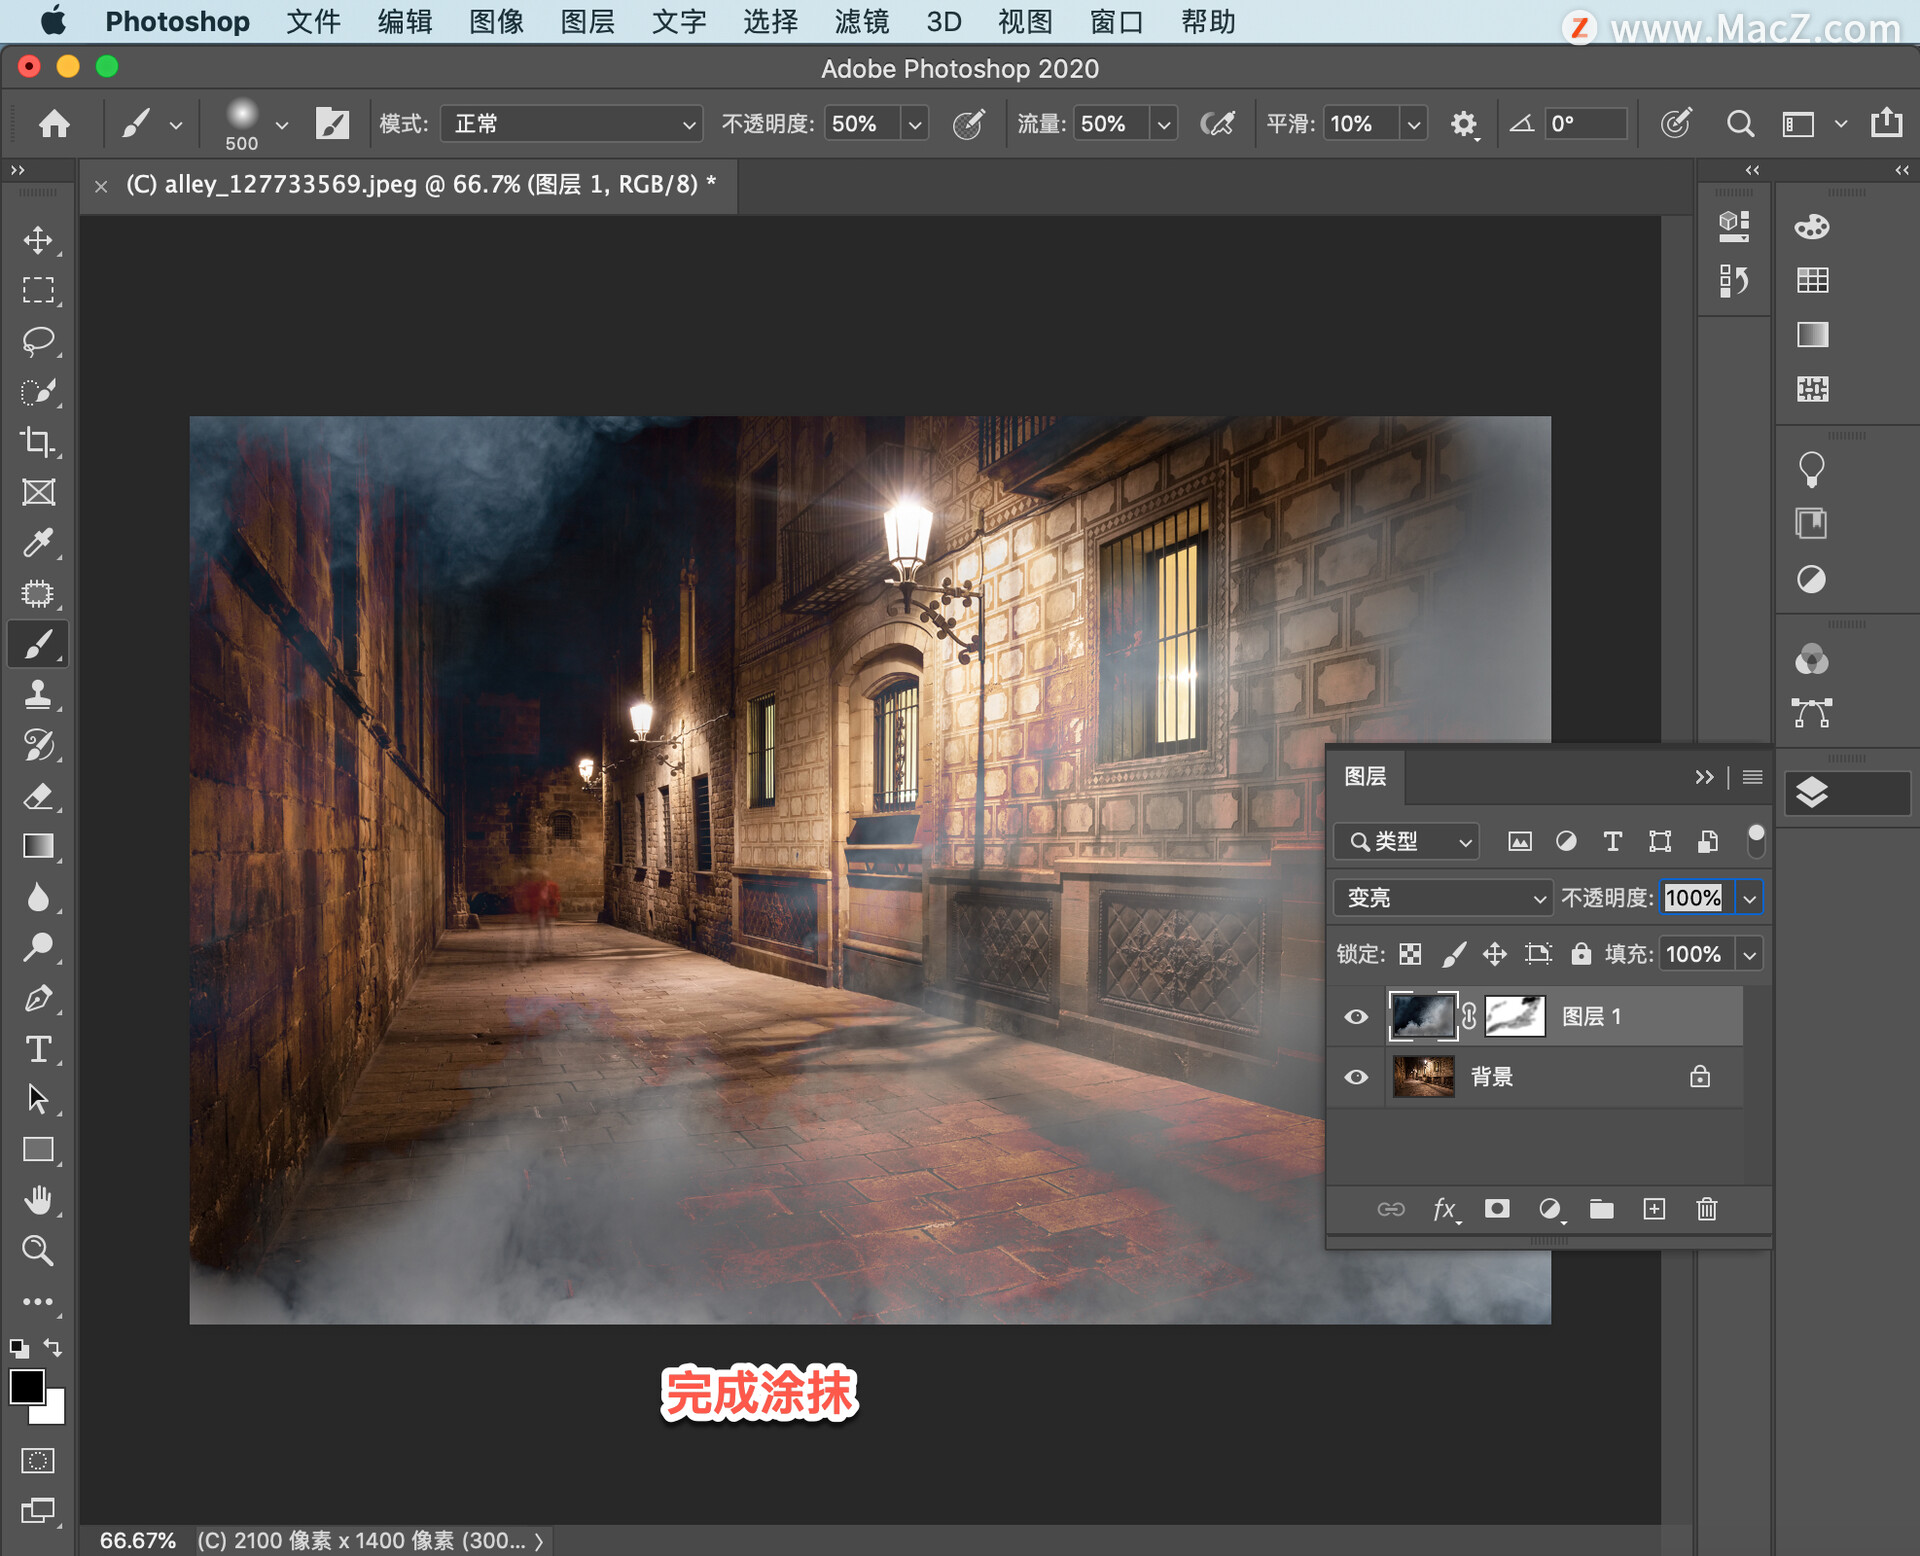The height and width of the screenshot is (1556, 1920).
Task: Toggle lock image pixels brush icon
Action: (x=1454, y=954)
